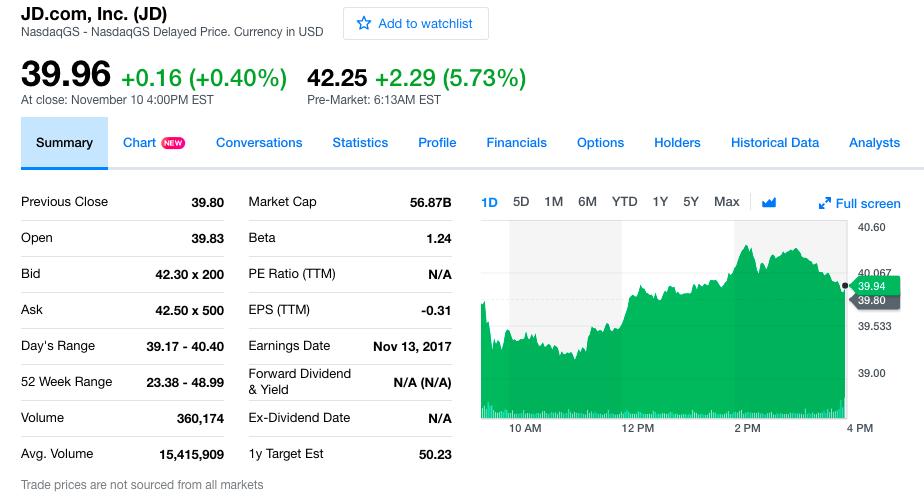
Task: Go to the Financials tab
Action: coord(517,143)
